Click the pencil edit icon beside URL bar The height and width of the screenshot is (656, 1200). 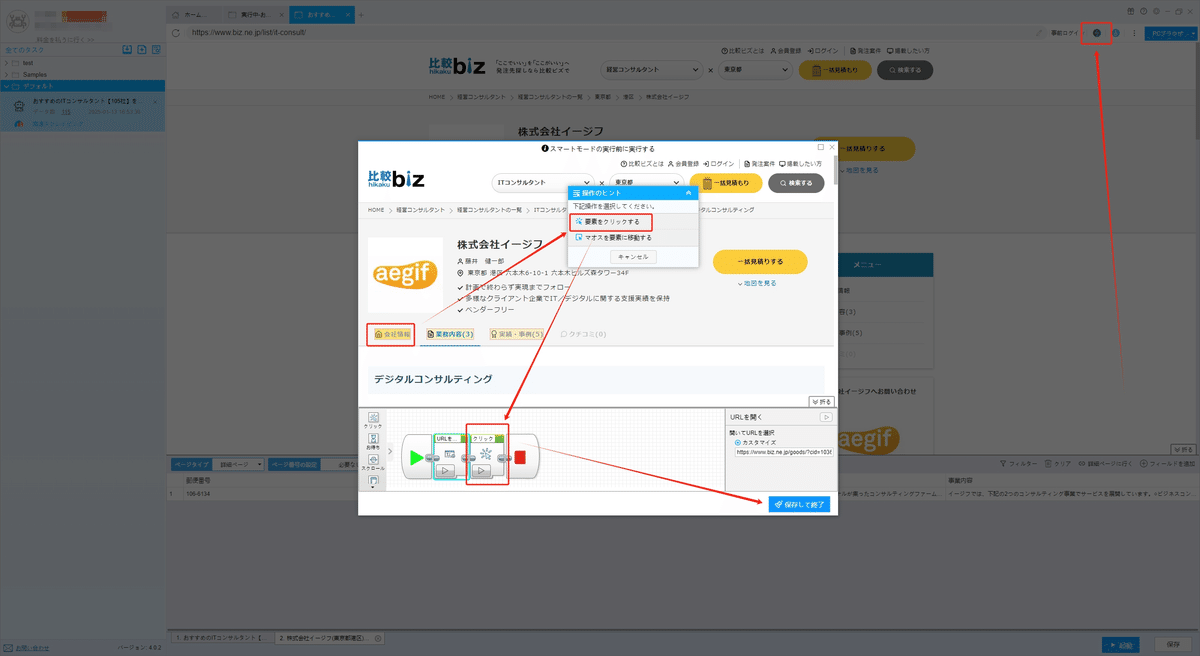[1040, 33]
